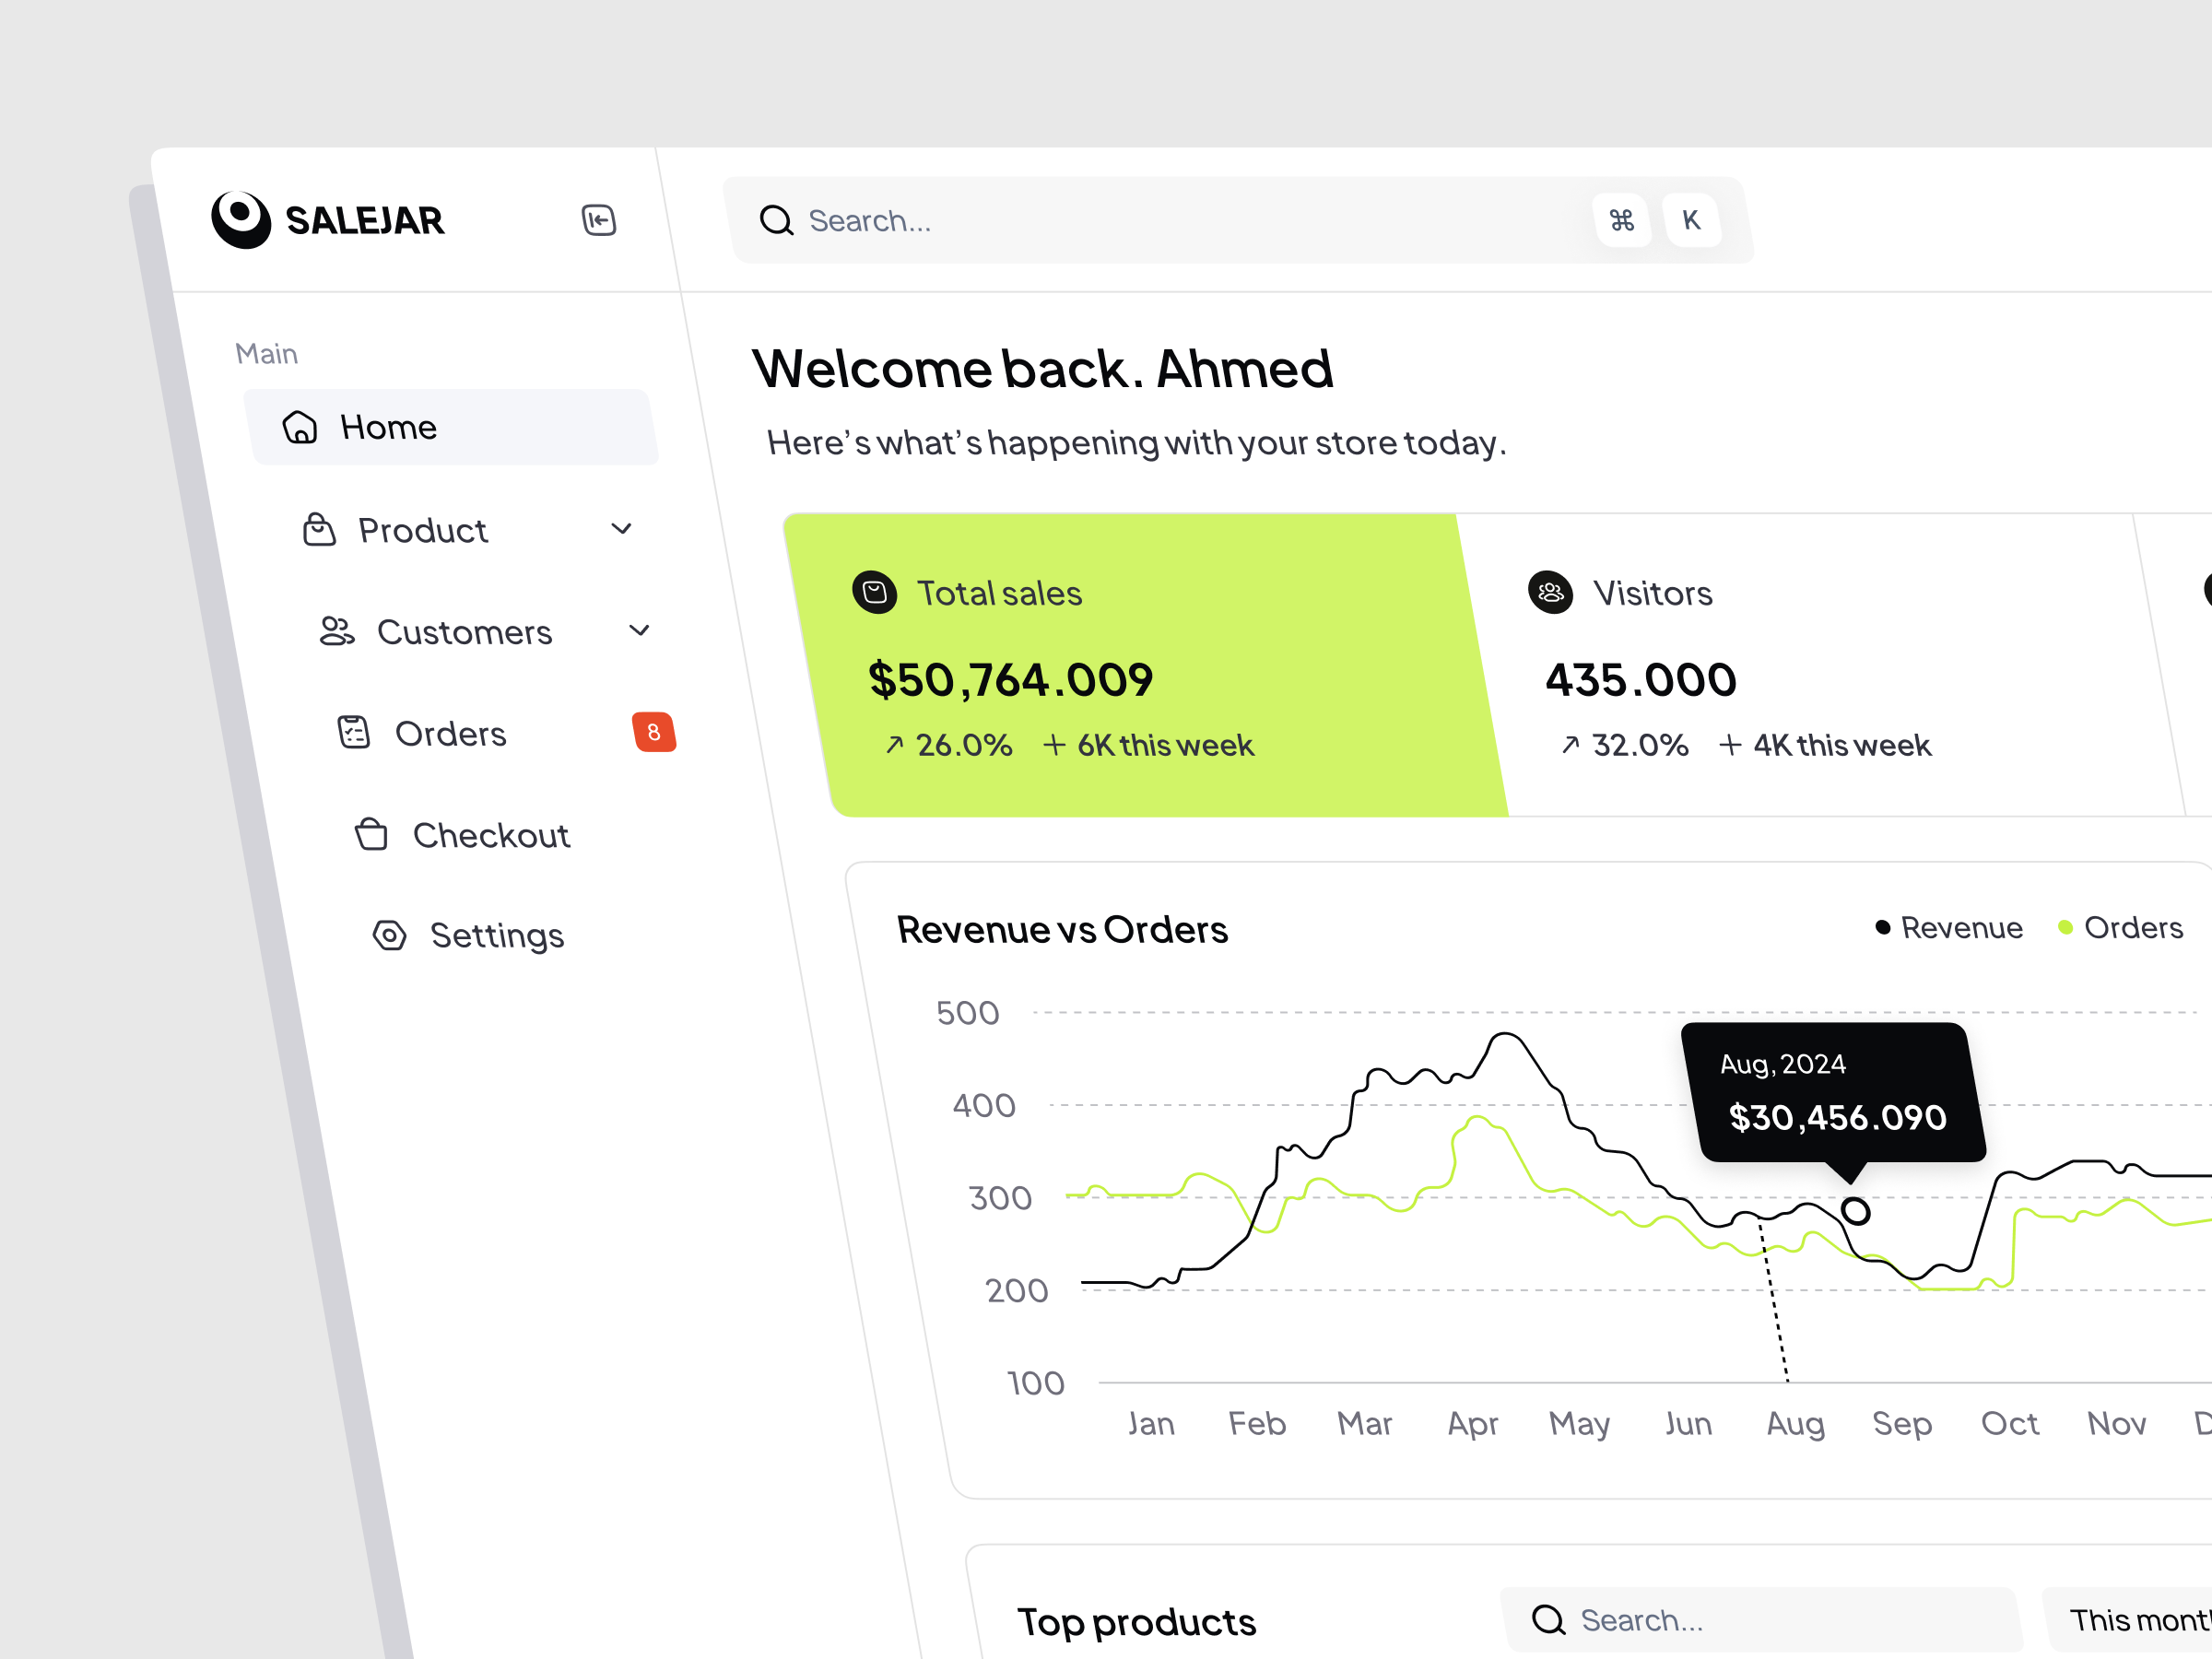2212x1659 pixels.
Task: Click the Revenue vs Orders heading
Action: tap(1062, 929)
